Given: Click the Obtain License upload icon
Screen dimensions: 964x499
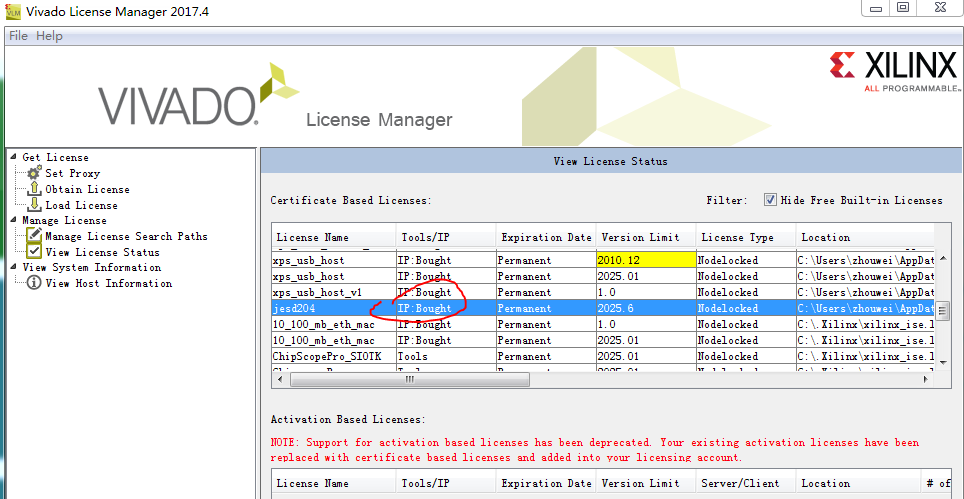Looking at the screenshot, I should point(35,189).
